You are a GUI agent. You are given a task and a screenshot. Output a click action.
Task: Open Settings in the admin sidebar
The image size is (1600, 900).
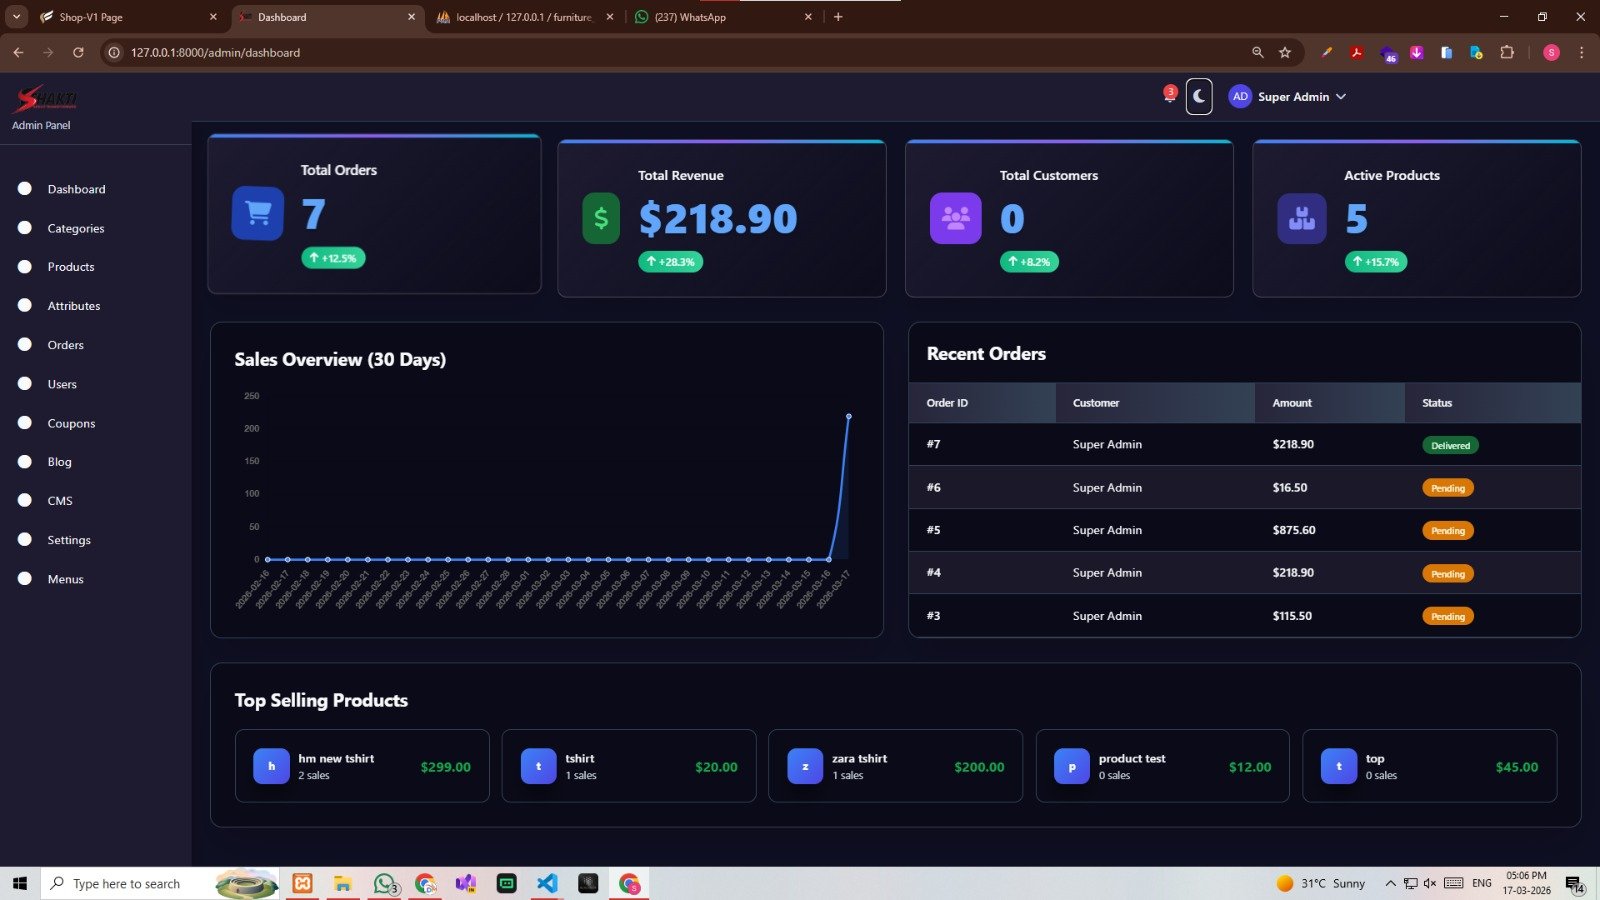pyautogui.click(x=69, y=540)
